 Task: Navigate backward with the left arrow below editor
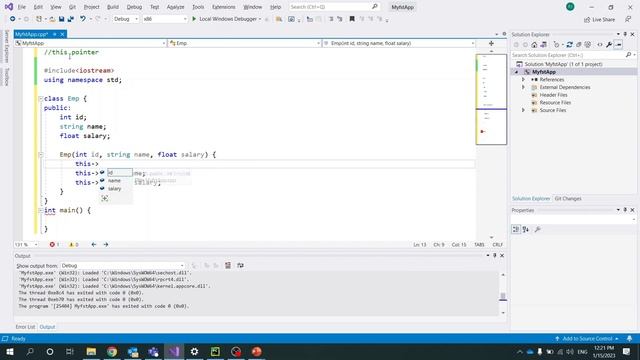94,244
